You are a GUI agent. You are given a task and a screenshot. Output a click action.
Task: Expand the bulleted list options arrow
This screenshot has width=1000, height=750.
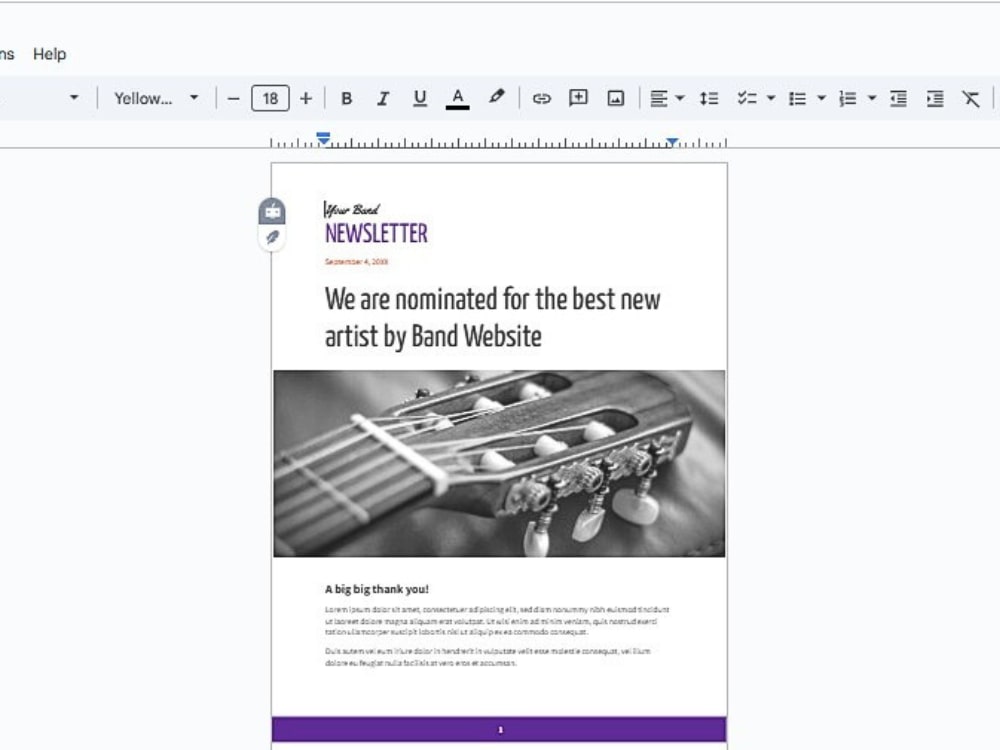tap(821, 99)
